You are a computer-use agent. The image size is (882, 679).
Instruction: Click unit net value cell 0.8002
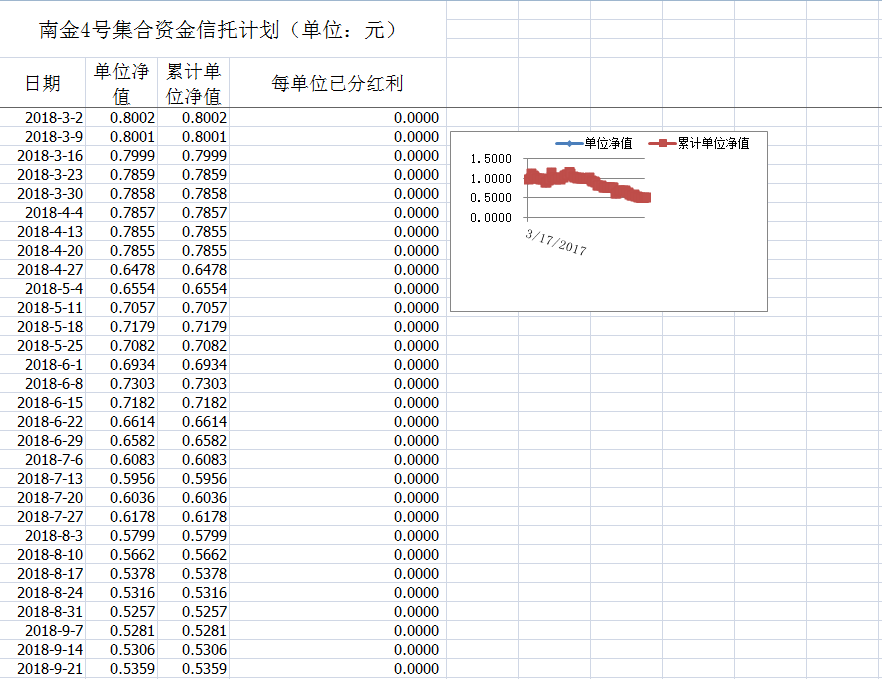pos(122,118)
